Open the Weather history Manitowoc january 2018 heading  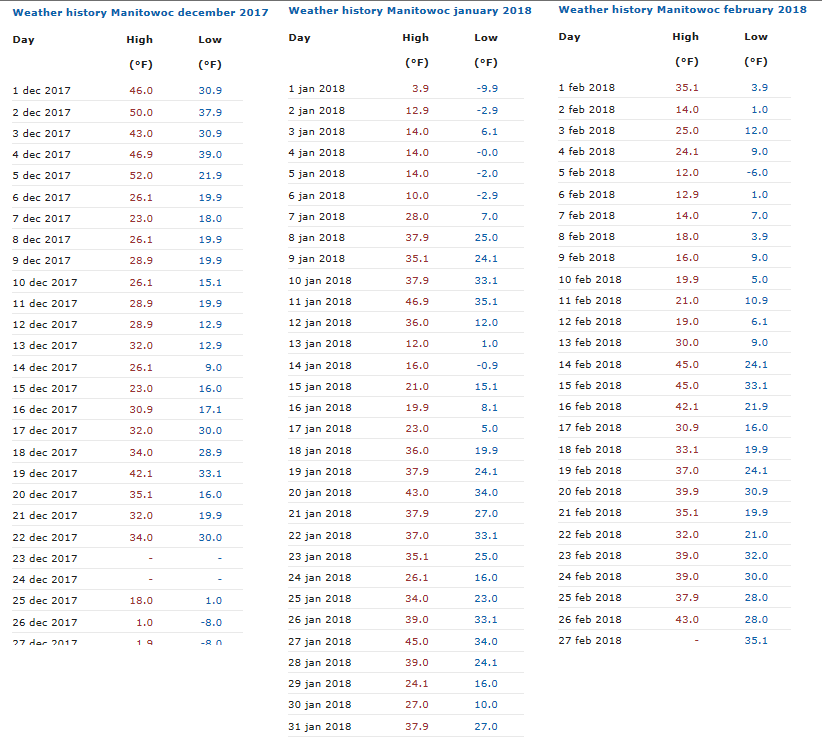[x=410, y=10]
